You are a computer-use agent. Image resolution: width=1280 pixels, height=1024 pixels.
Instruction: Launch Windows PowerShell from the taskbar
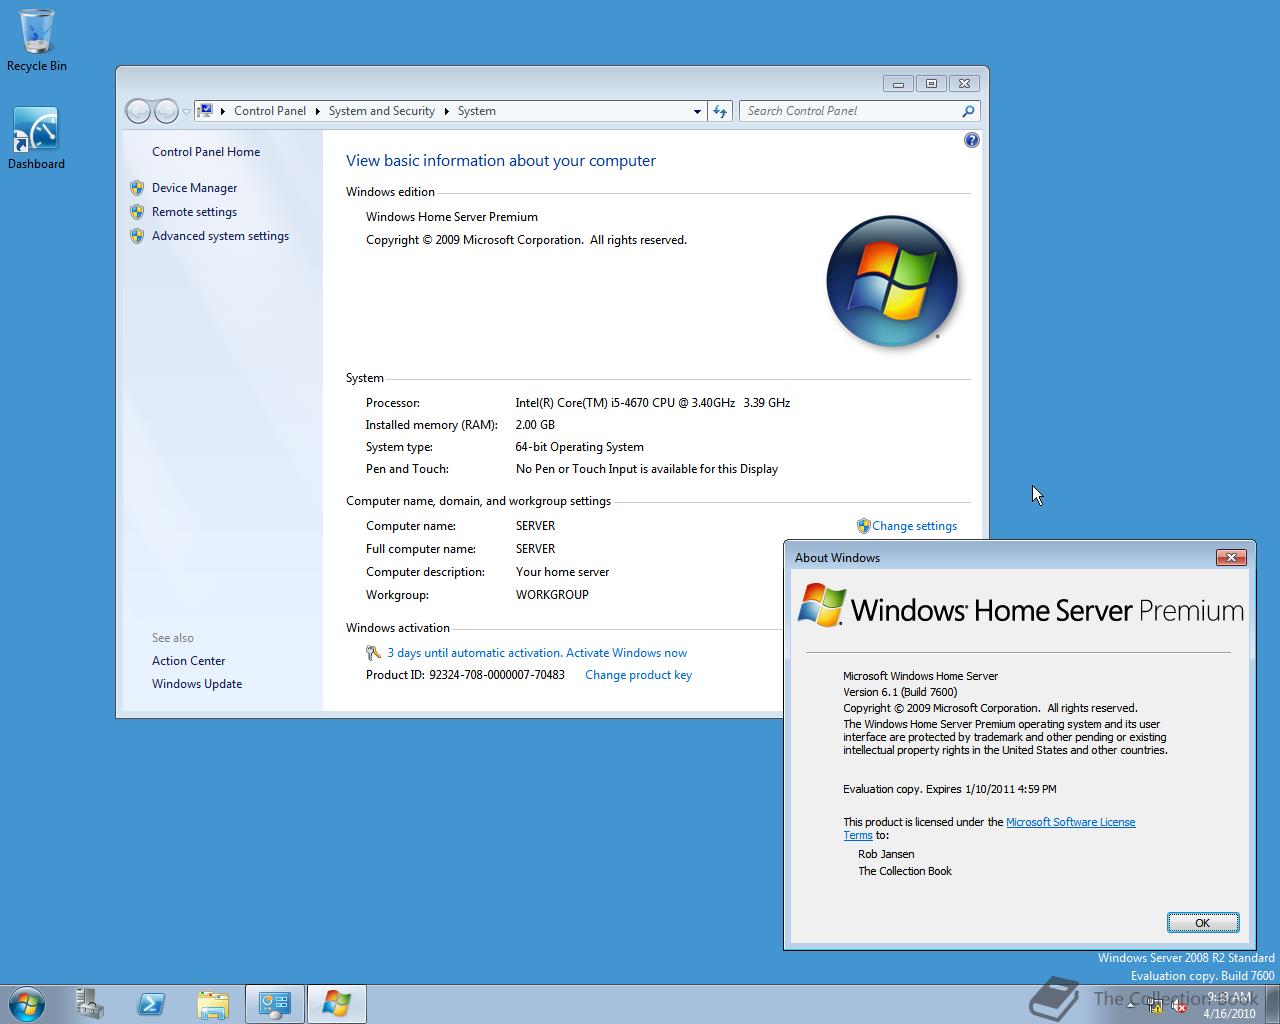tap(151, 1003)
